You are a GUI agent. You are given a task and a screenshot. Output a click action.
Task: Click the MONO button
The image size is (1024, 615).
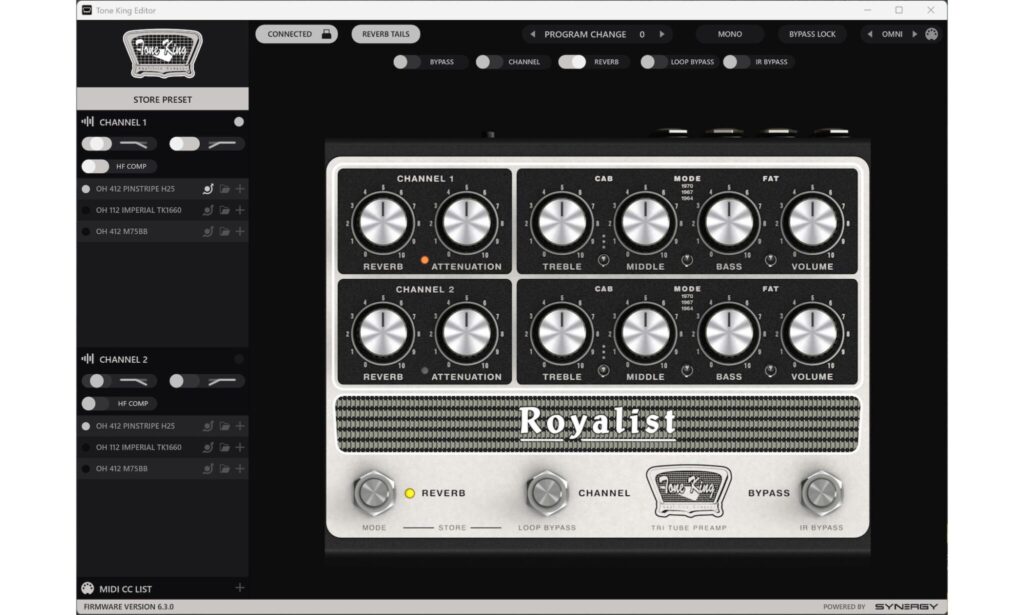[x=729, y=32]
